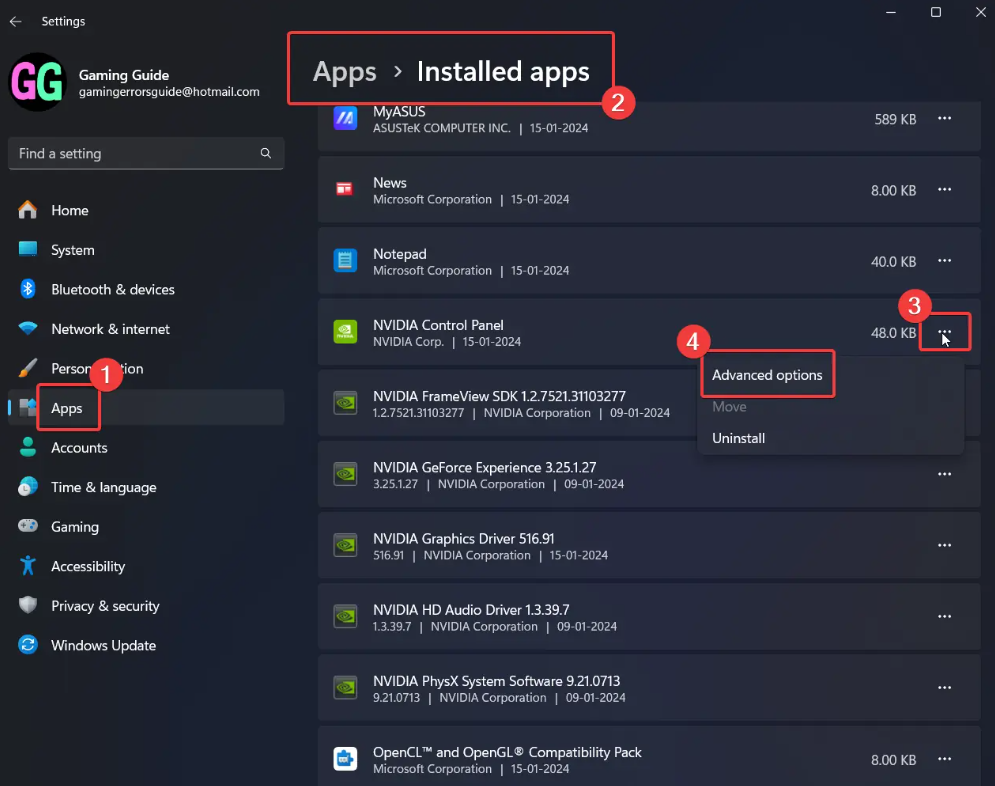The height and width of the screenshot is (786, 995).
Task: Open more options for OpenCL Compatibility Pack
Action: point(944,759)
